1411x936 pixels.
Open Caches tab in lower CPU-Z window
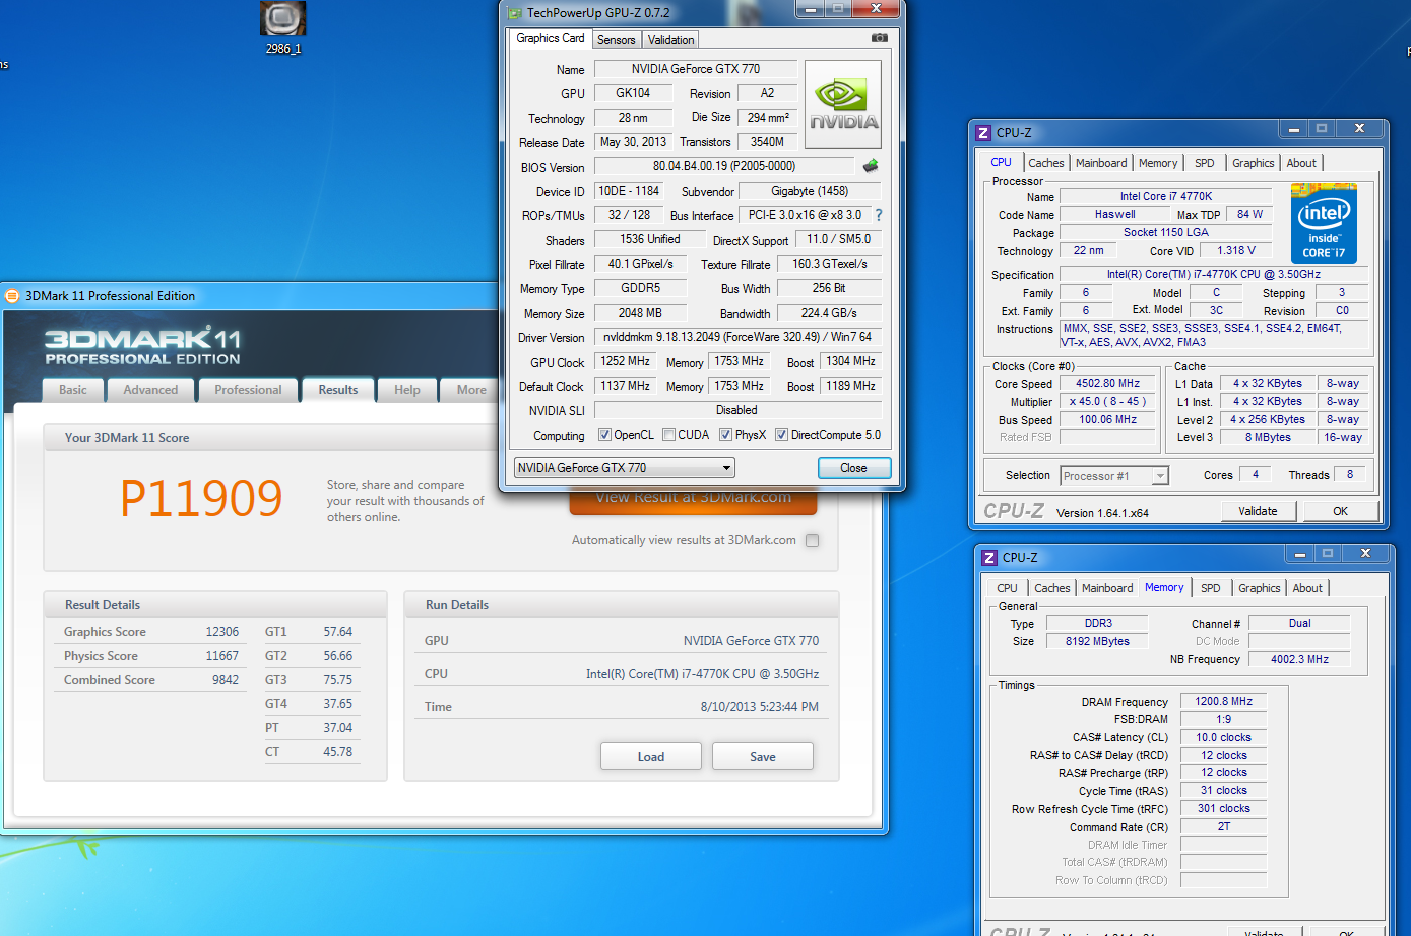pos(1052,588)
